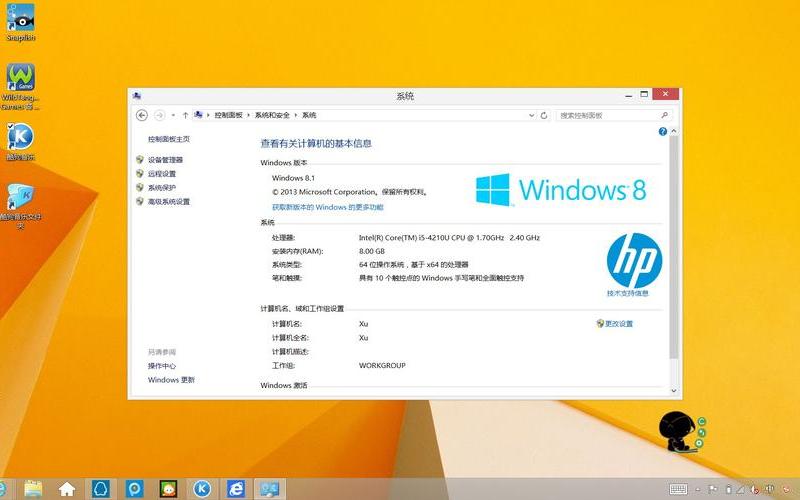
Task: Expand breadcrumb arrow before 控制面板
Action: [209, 115]
